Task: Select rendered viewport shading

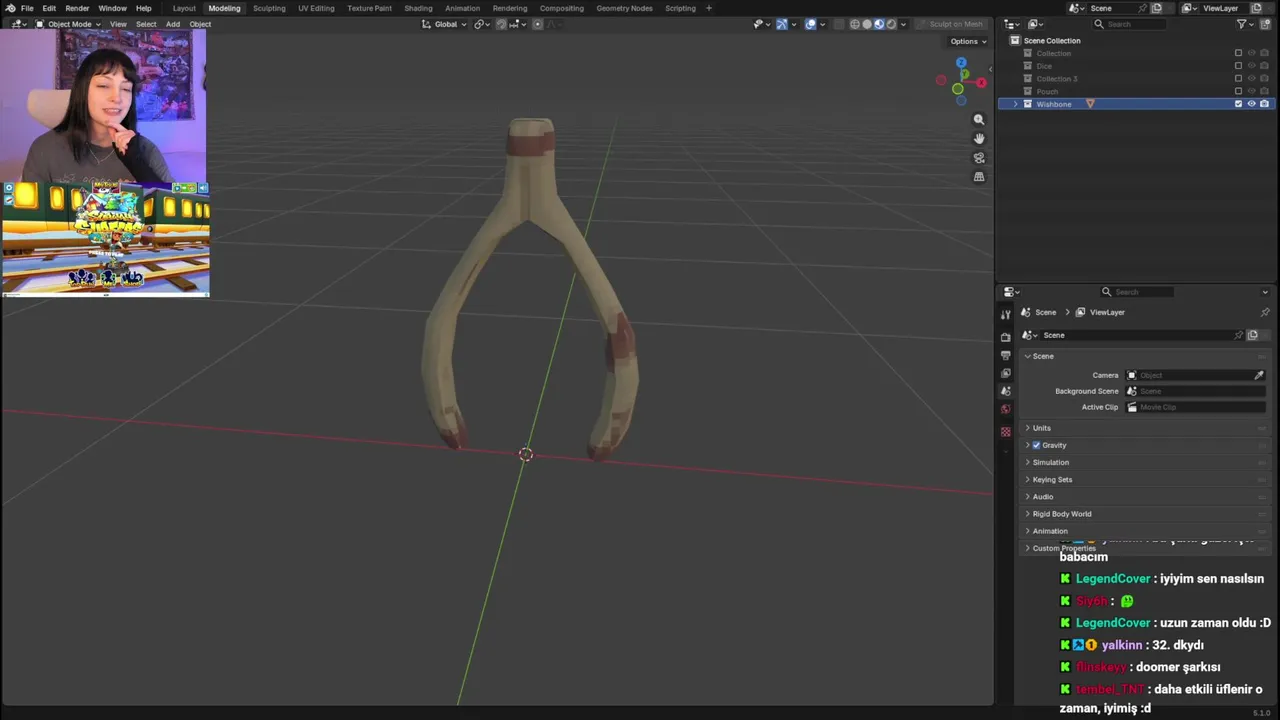Action: click(891, 24)
